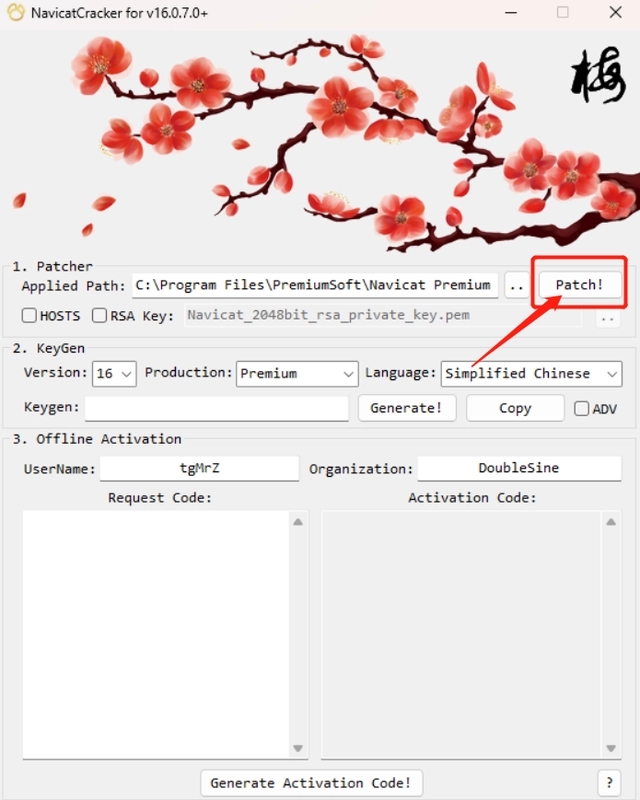Focus the Keygen text field
The height and width of the screenshot is (800, 640).
[216, 408]
